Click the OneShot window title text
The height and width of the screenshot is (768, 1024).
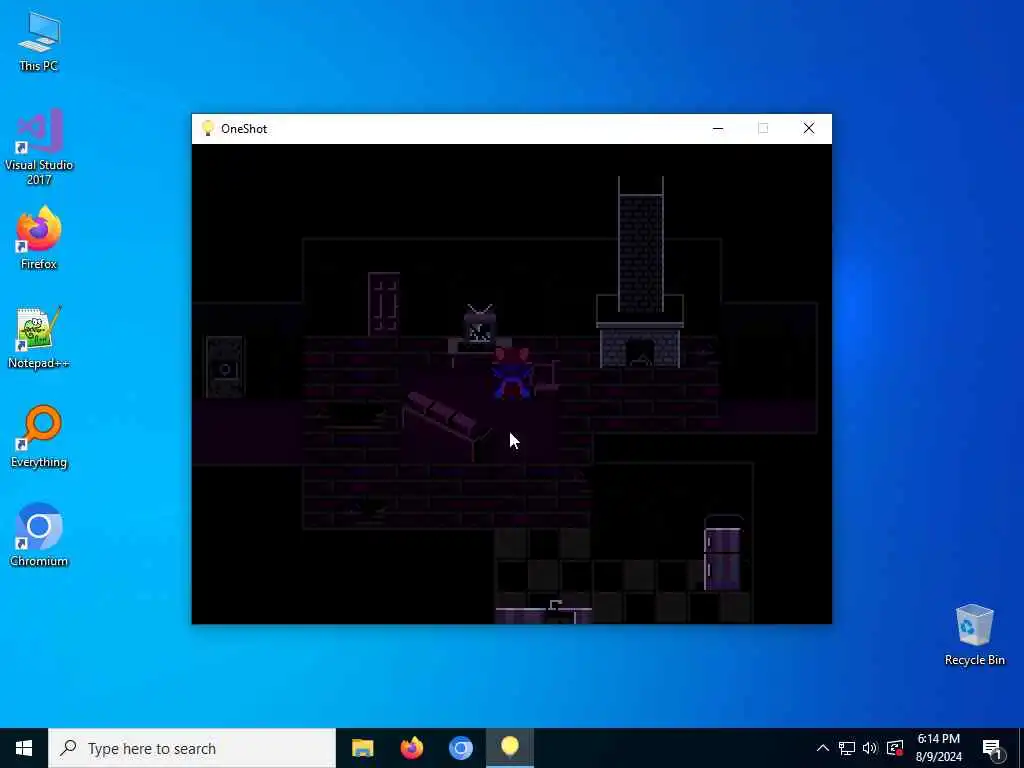[x=244, y=129]
